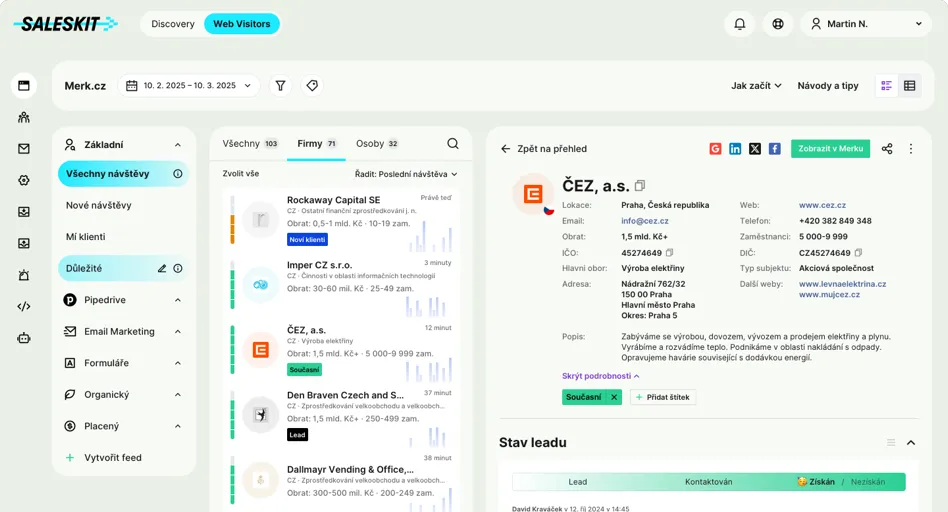Open ČEZ LinkedIn icon
The width and height of the screenshot is (948, 512).
[735, 149]
